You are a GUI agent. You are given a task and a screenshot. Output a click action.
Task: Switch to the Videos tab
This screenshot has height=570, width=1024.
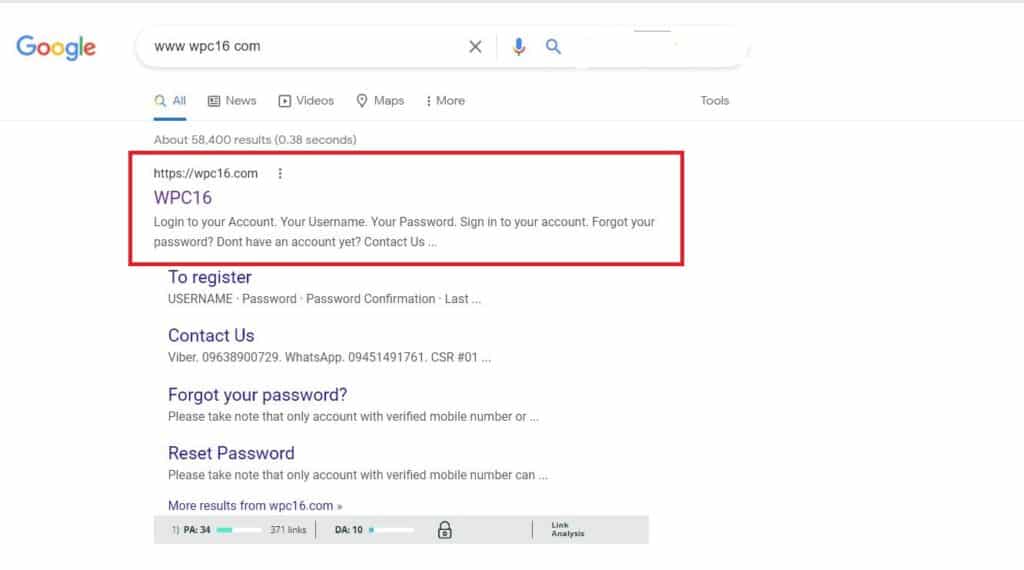click(306, 101)
